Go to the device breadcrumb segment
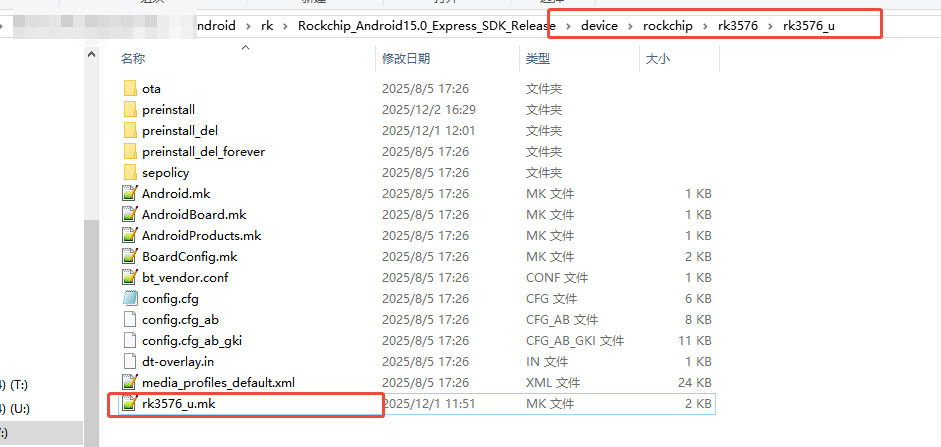This screenshot has width=941, height=447. 599,26
